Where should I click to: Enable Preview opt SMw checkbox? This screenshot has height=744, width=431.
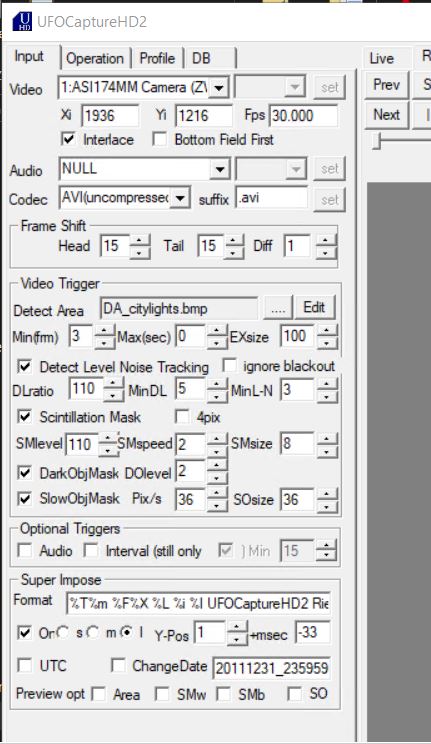tap(162, 694)
